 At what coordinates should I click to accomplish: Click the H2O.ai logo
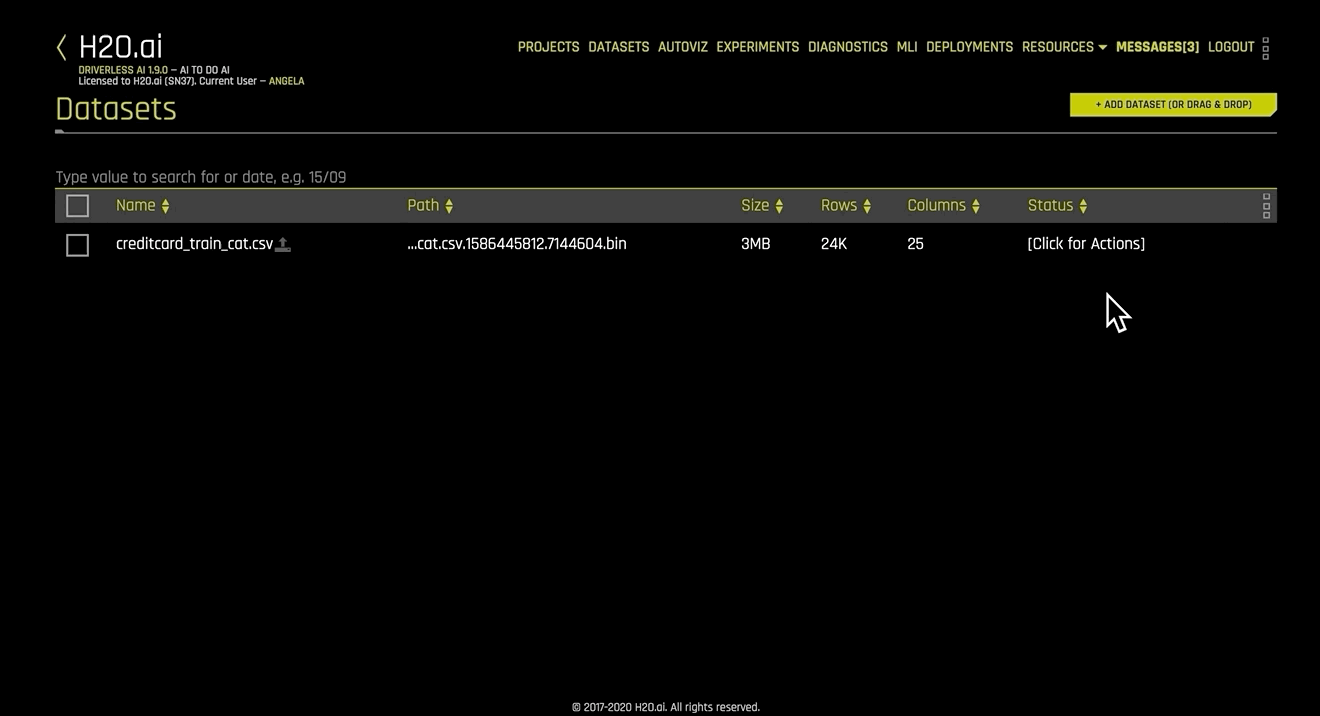[x=118, y=46]
